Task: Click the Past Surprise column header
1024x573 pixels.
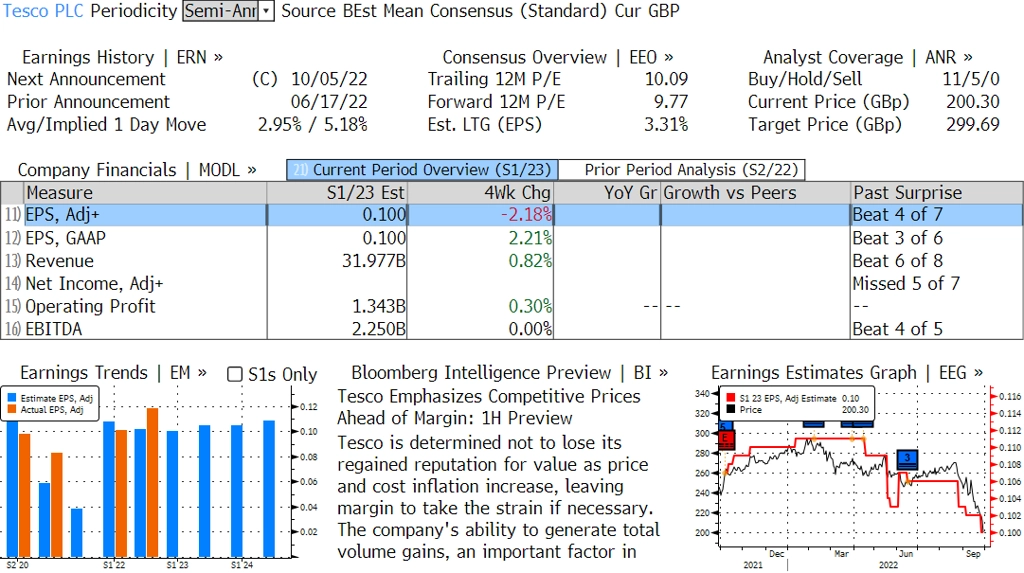Action: click(936, 193)
